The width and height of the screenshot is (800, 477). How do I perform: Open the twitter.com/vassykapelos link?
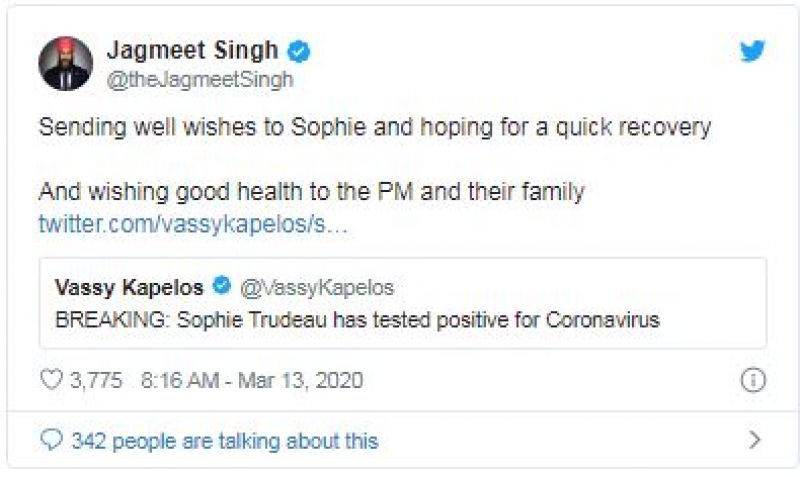(x=193, y=223)
